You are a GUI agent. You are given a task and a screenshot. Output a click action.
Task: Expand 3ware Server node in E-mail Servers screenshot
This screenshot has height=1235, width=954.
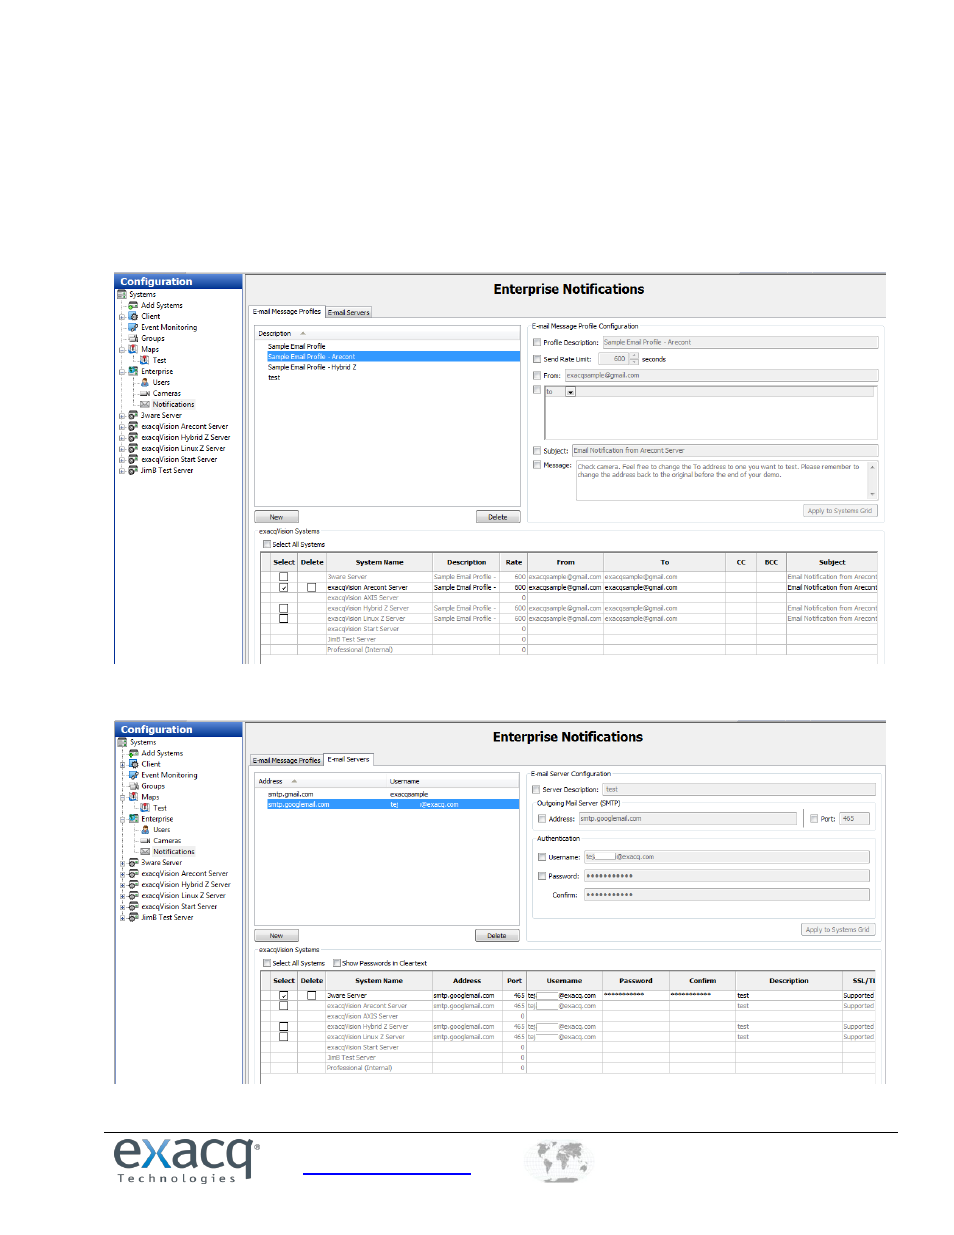(122, 862)
